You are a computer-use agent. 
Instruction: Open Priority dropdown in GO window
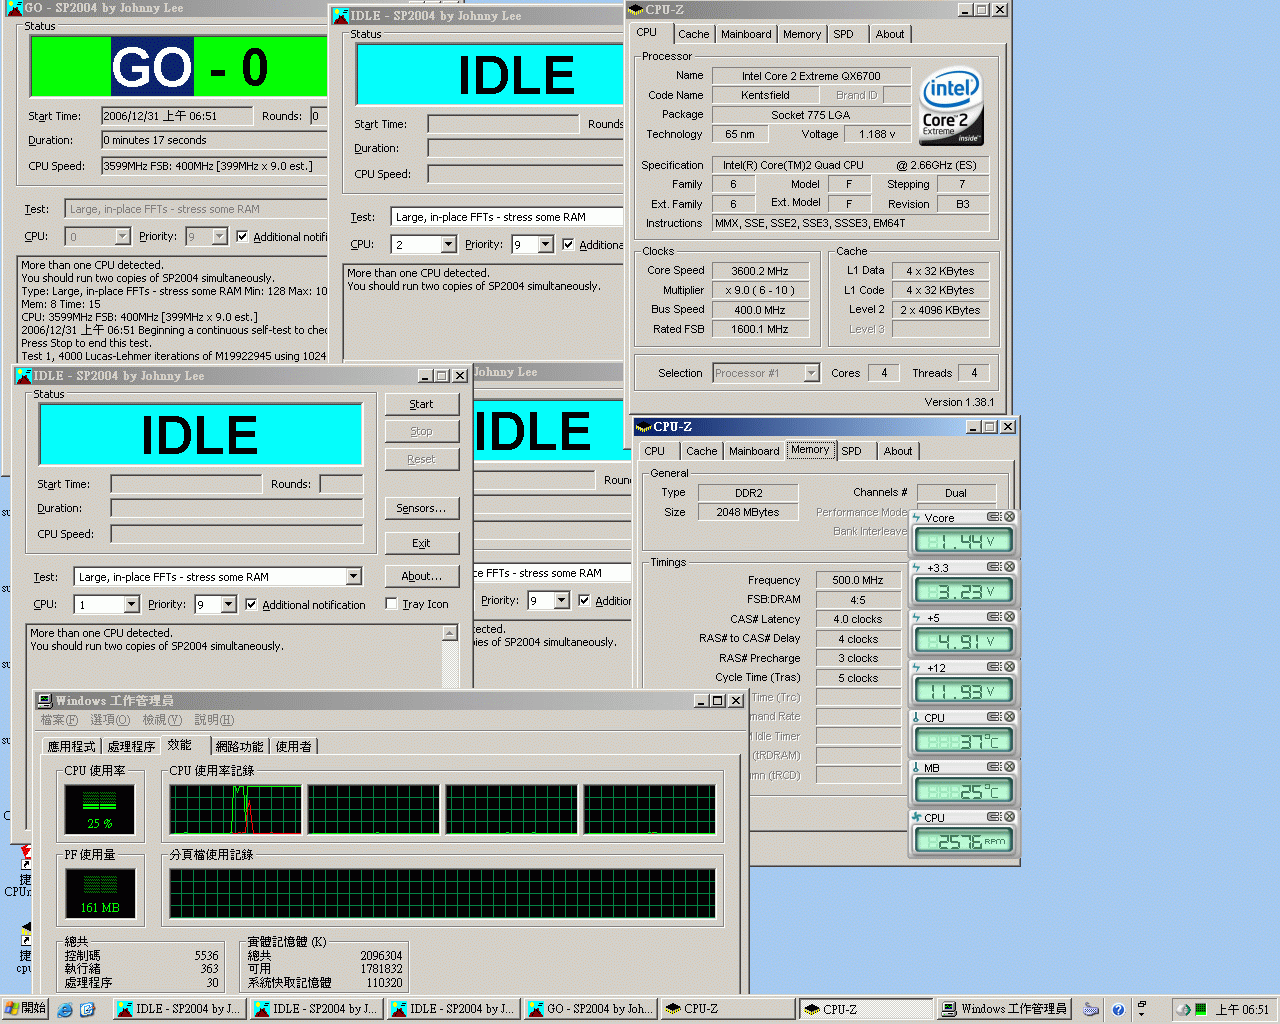click(219, 236)
